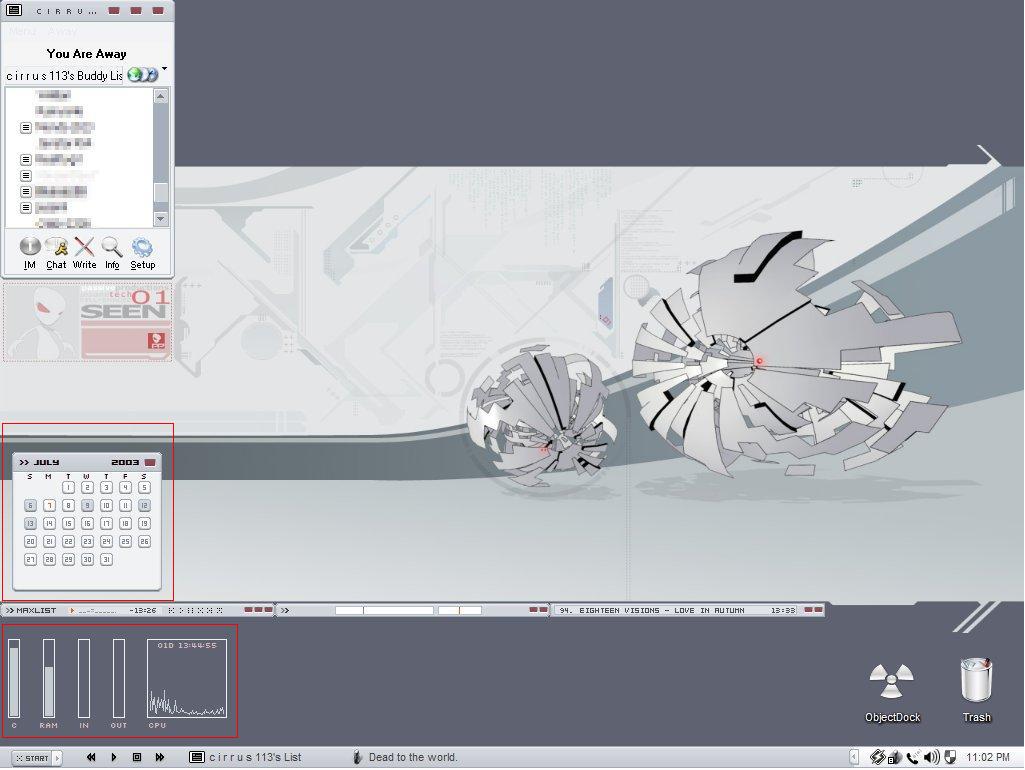
Task: Open Setup gear in Buddy List
Action: coord(143,253)
